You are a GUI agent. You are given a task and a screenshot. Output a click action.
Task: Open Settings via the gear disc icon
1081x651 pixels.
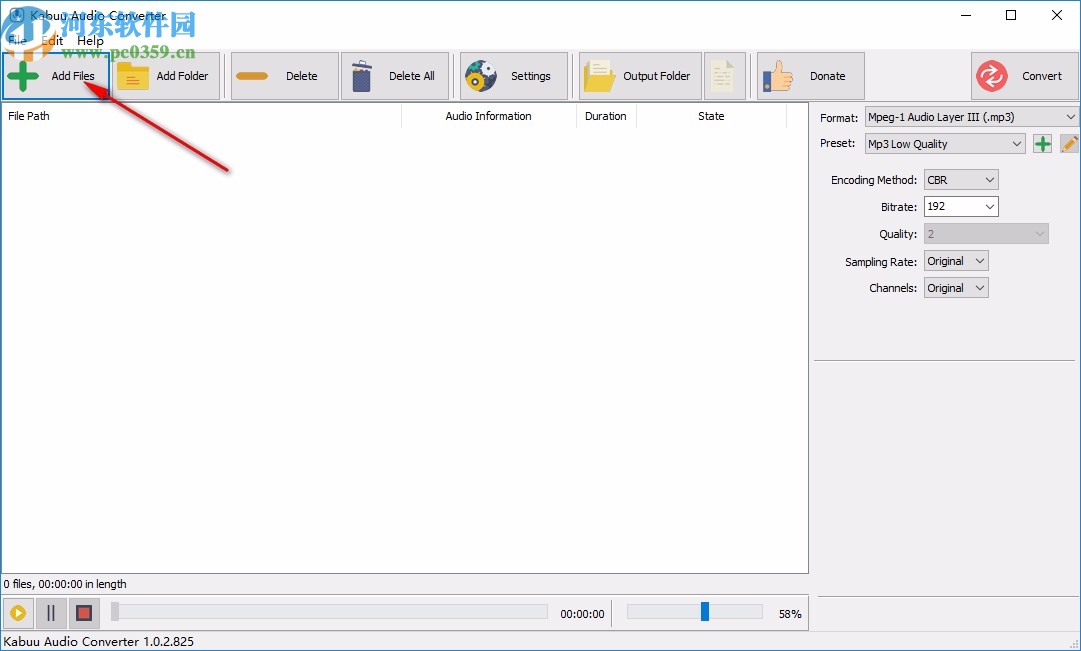point(480,75)
